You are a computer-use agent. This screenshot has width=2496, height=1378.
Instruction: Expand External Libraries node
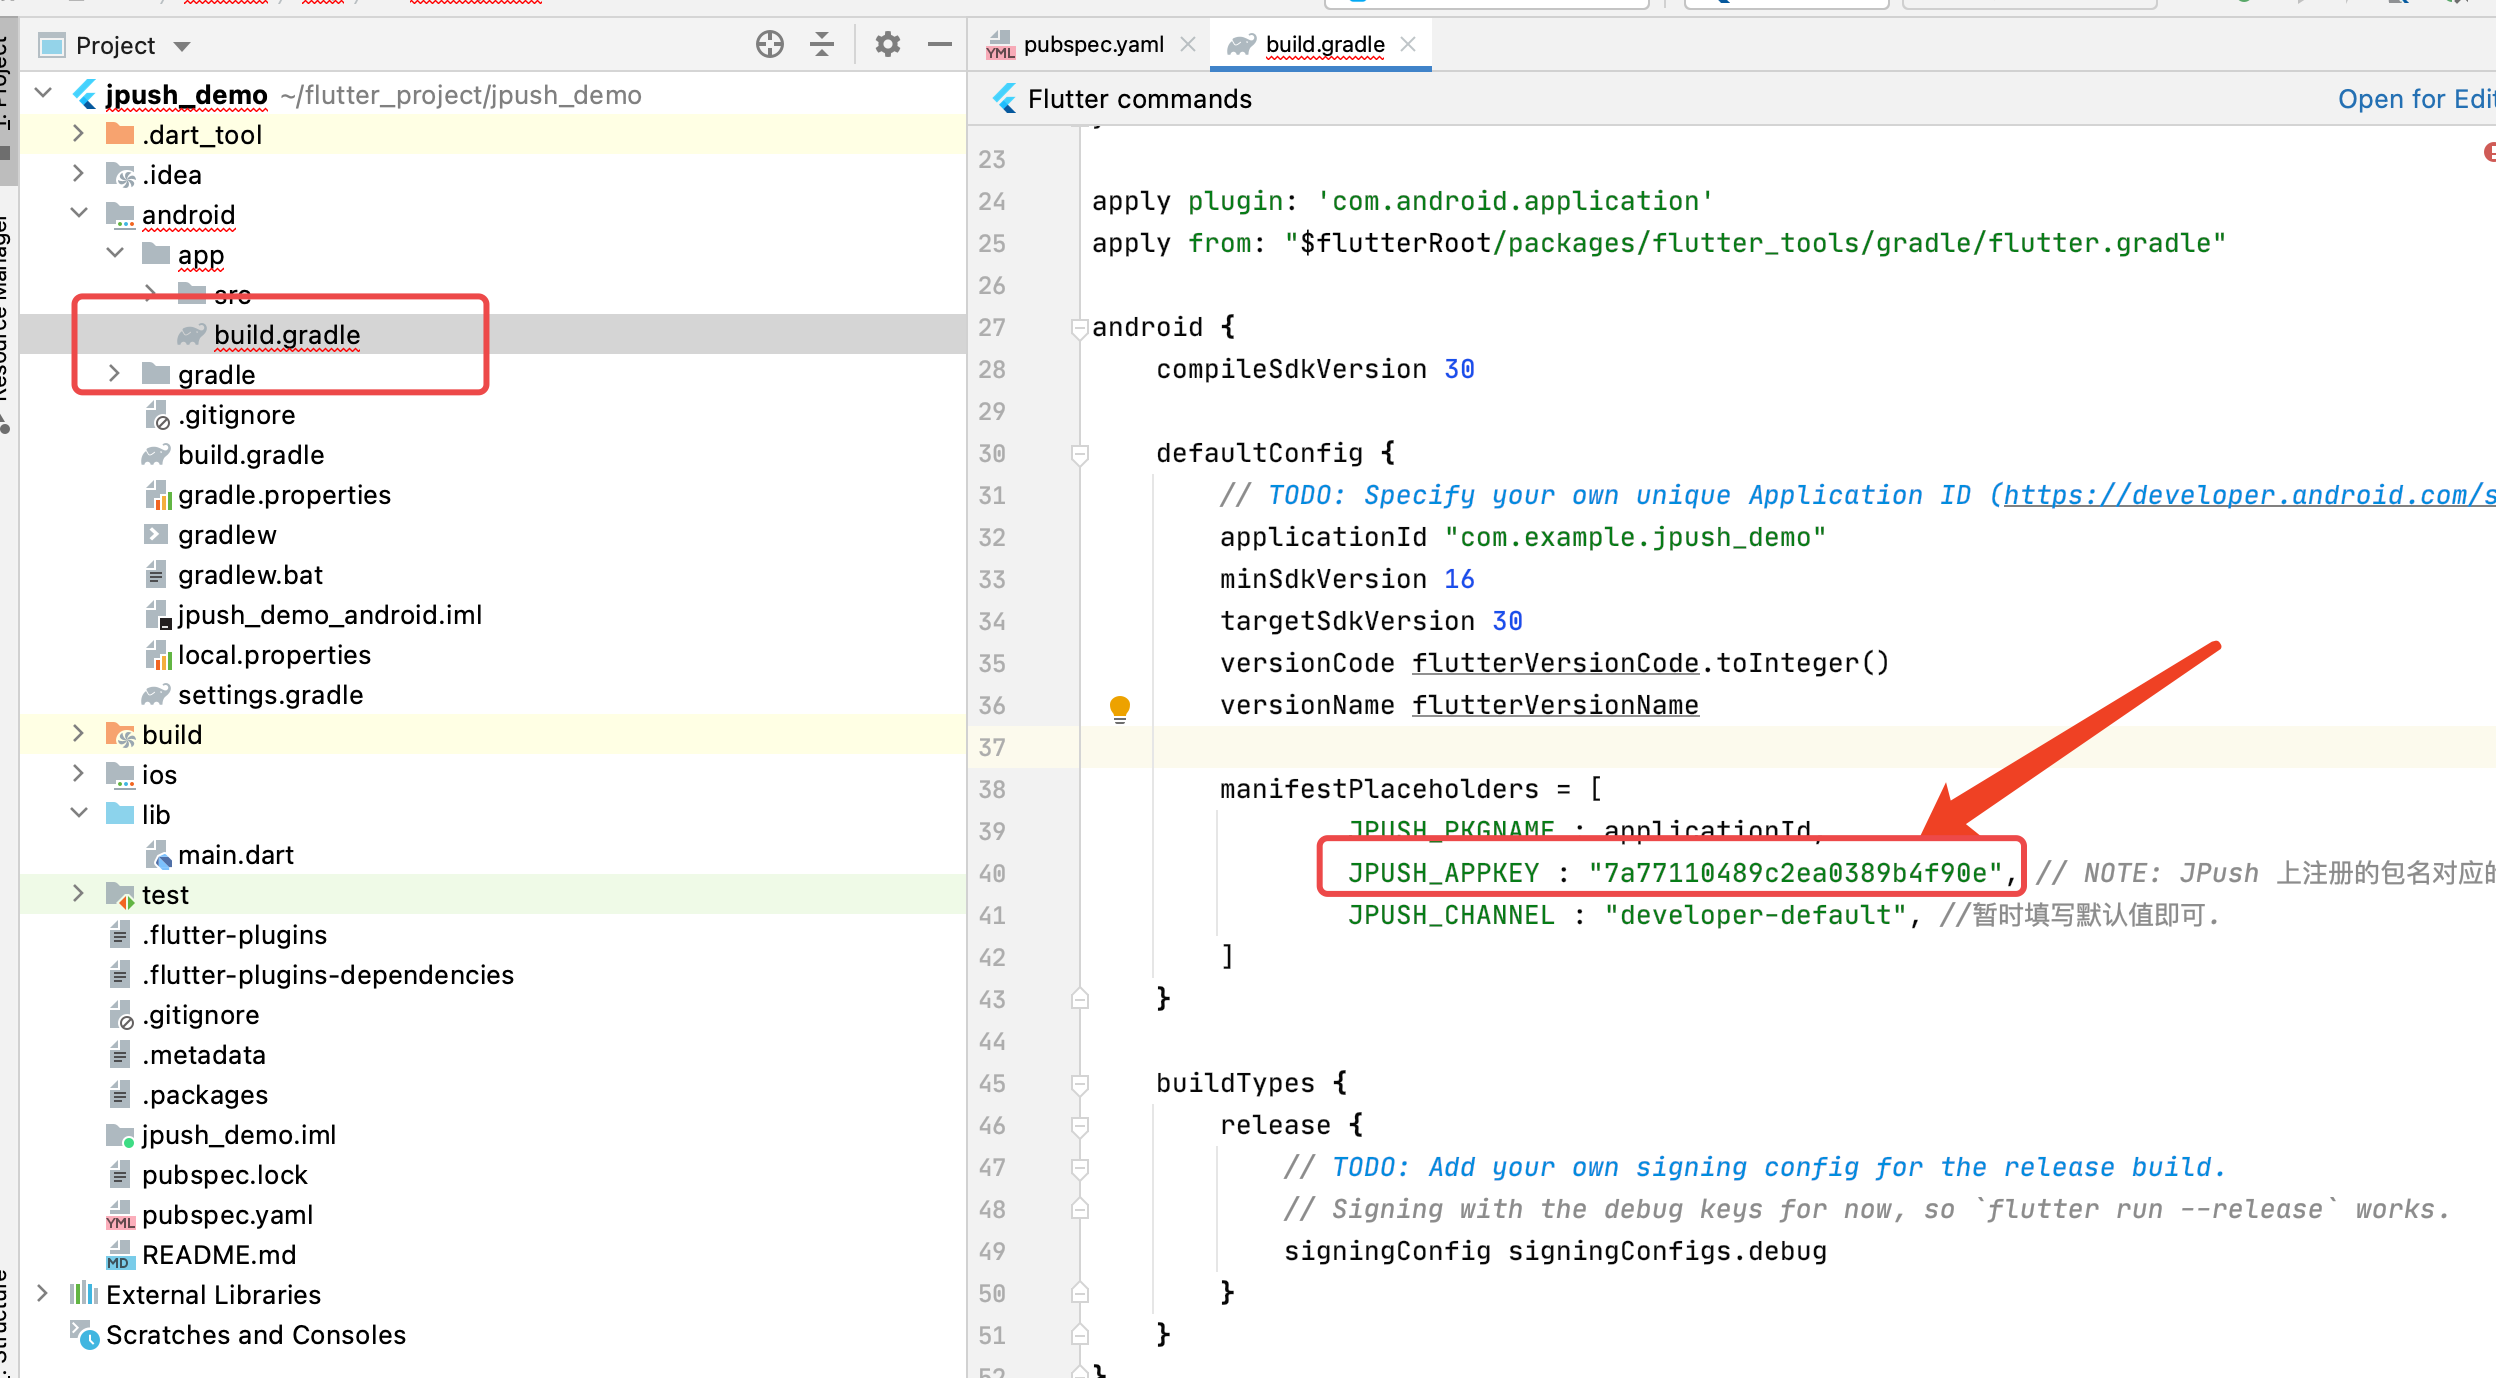click(x=42, y=1294)
